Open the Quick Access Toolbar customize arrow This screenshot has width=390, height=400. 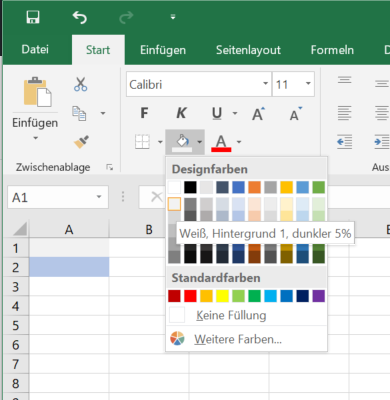pyautogui.click(x=173, y=17)
